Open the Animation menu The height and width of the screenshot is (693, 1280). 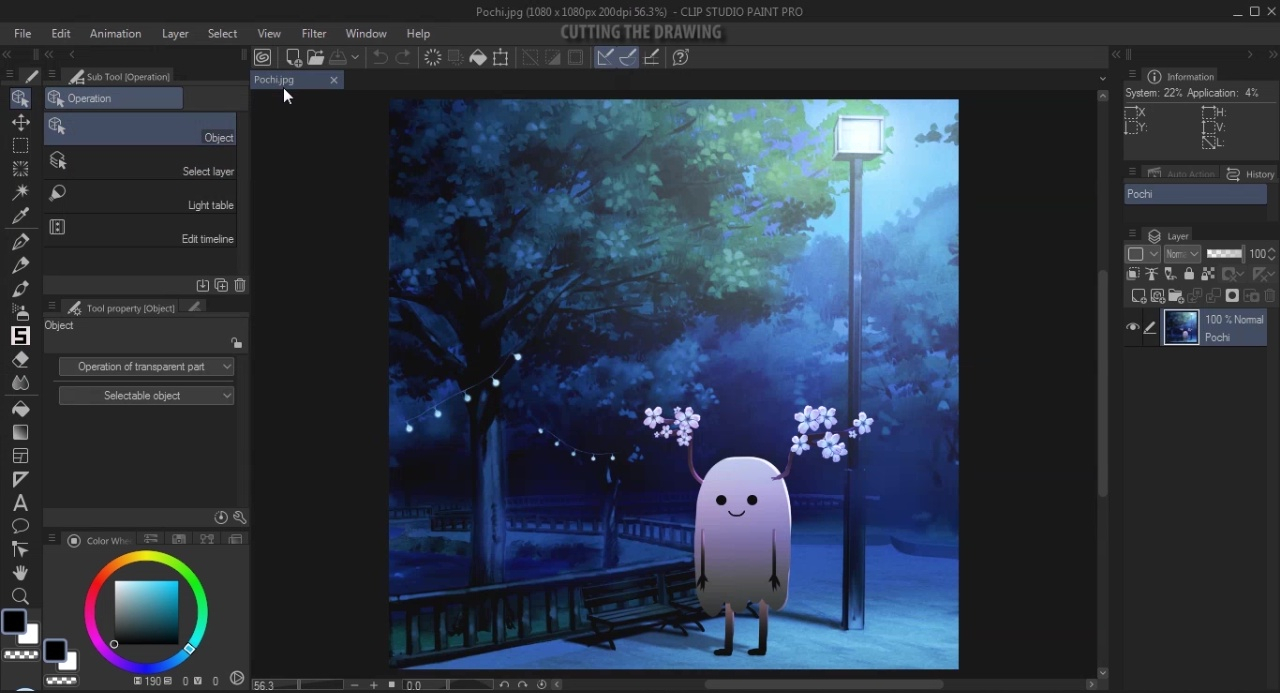(x=114, y=33)
